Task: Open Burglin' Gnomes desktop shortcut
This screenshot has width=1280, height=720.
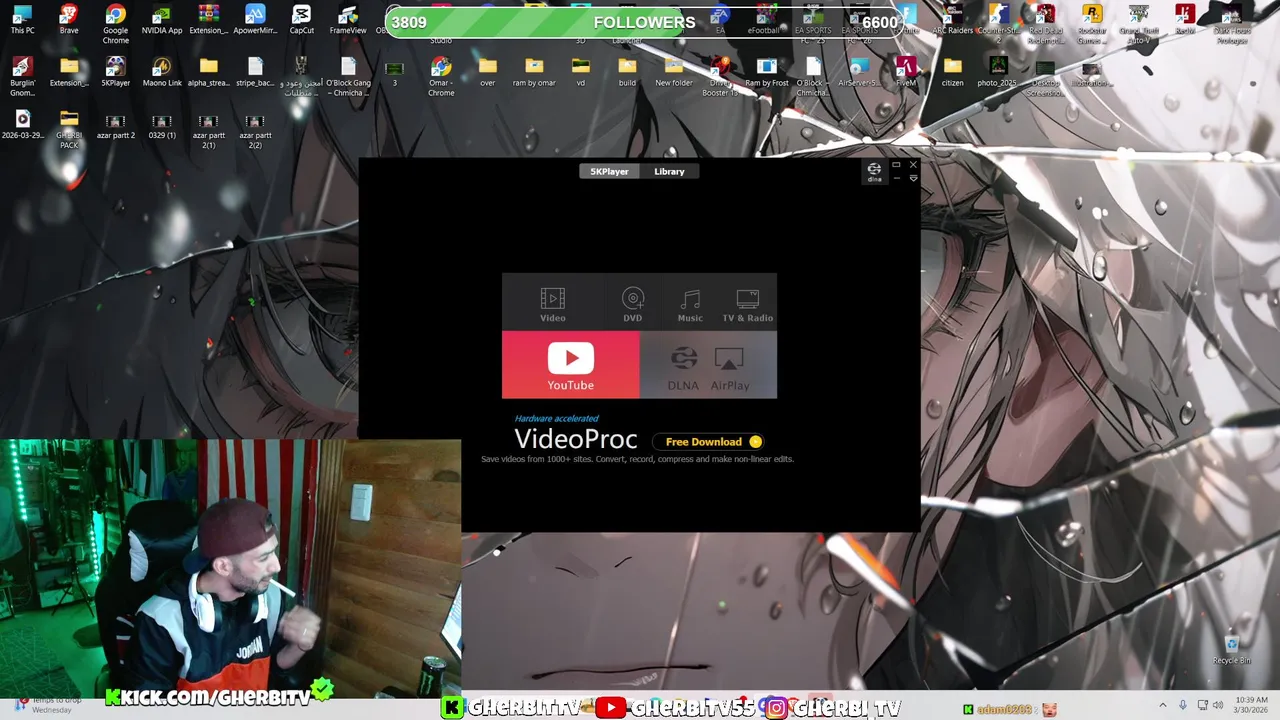Action: (22, 77)
